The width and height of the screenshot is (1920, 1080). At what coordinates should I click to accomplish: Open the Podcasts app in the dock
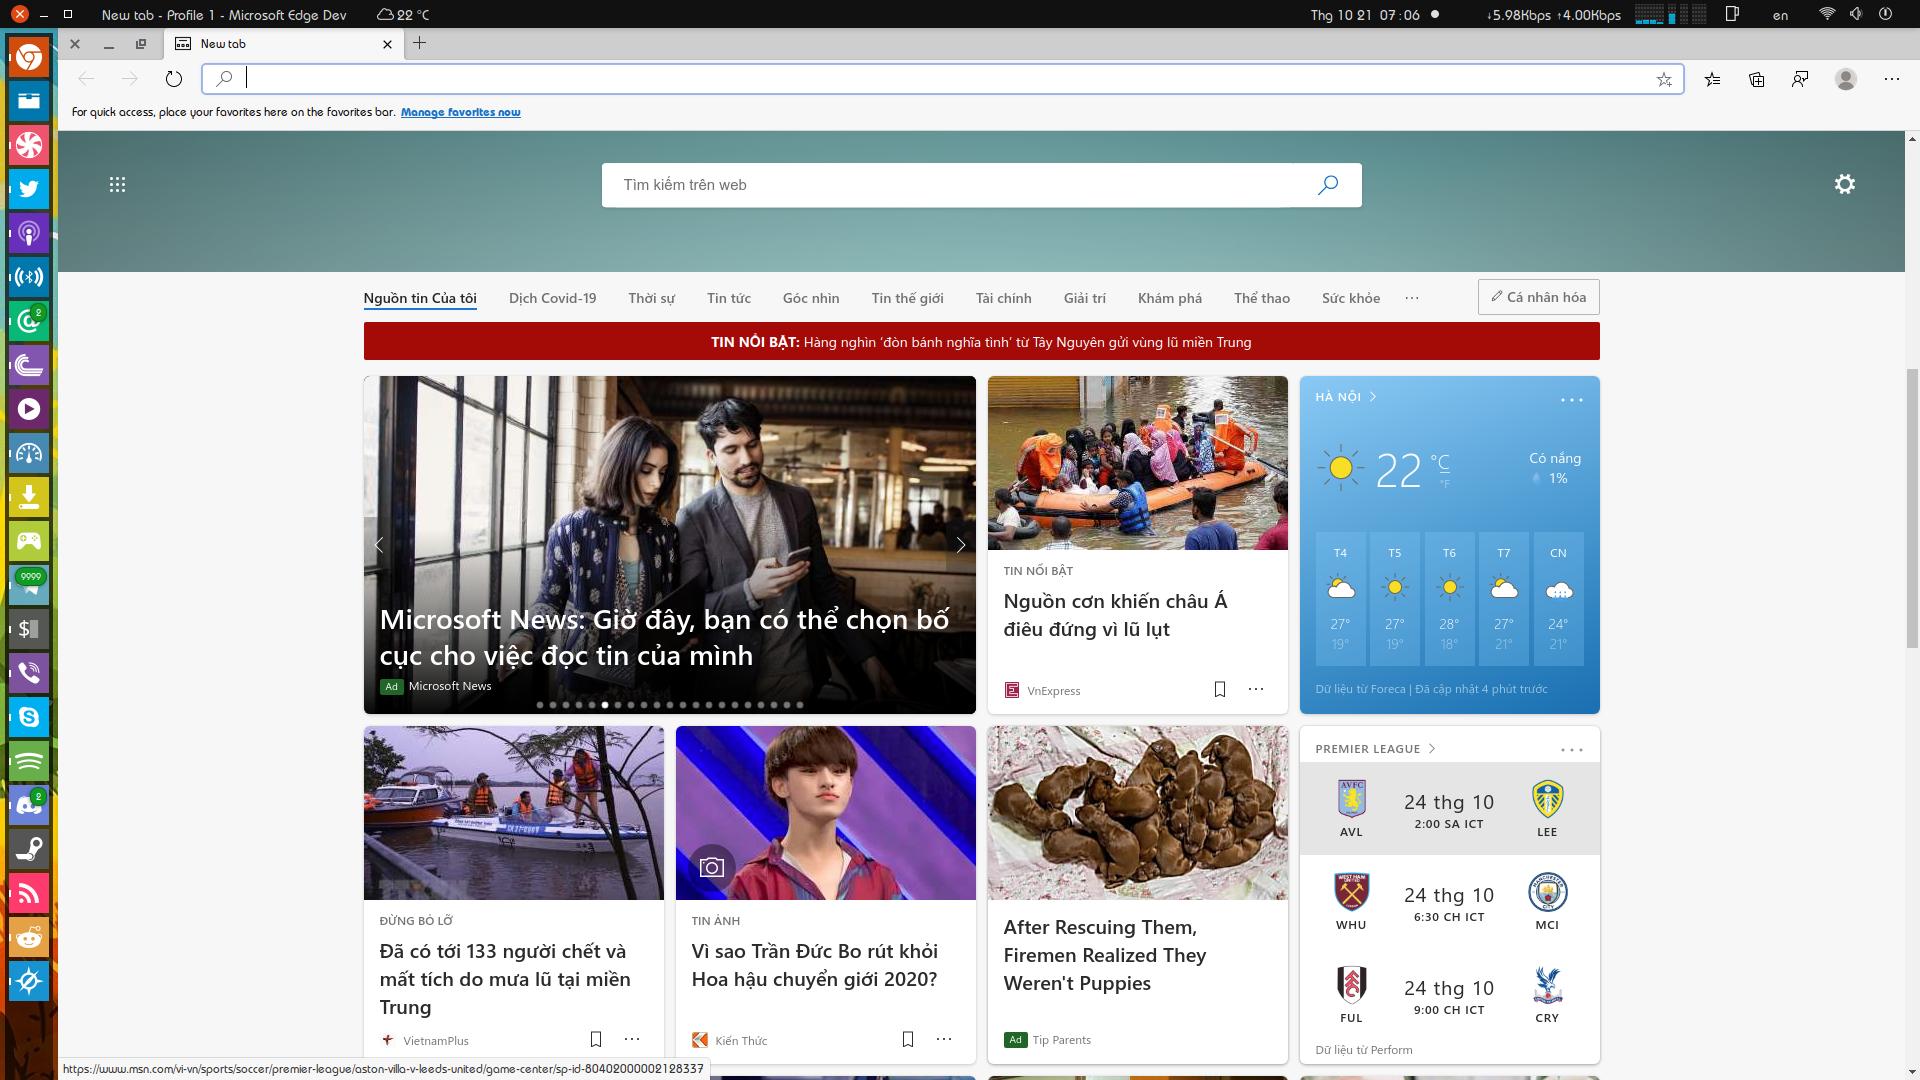[x=29, y=233]
